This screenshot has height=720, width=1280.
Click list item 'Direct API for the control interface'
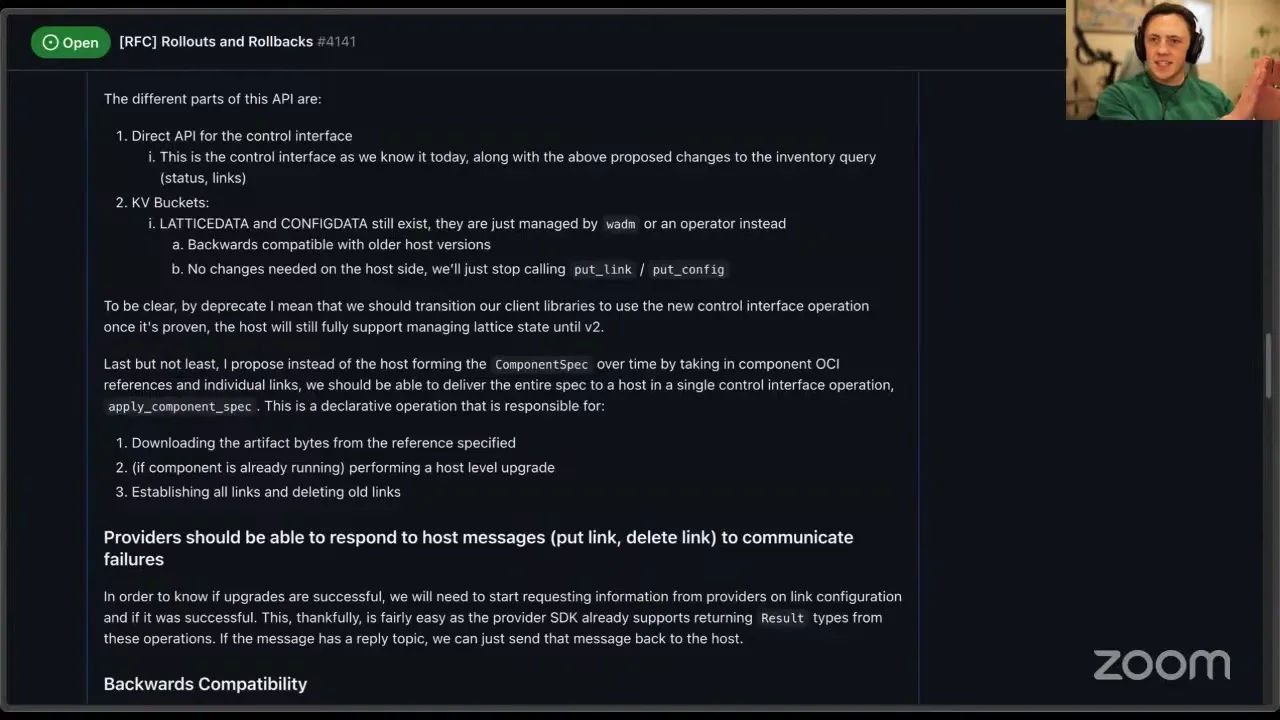pyautogui.click(x=241, y=136)
